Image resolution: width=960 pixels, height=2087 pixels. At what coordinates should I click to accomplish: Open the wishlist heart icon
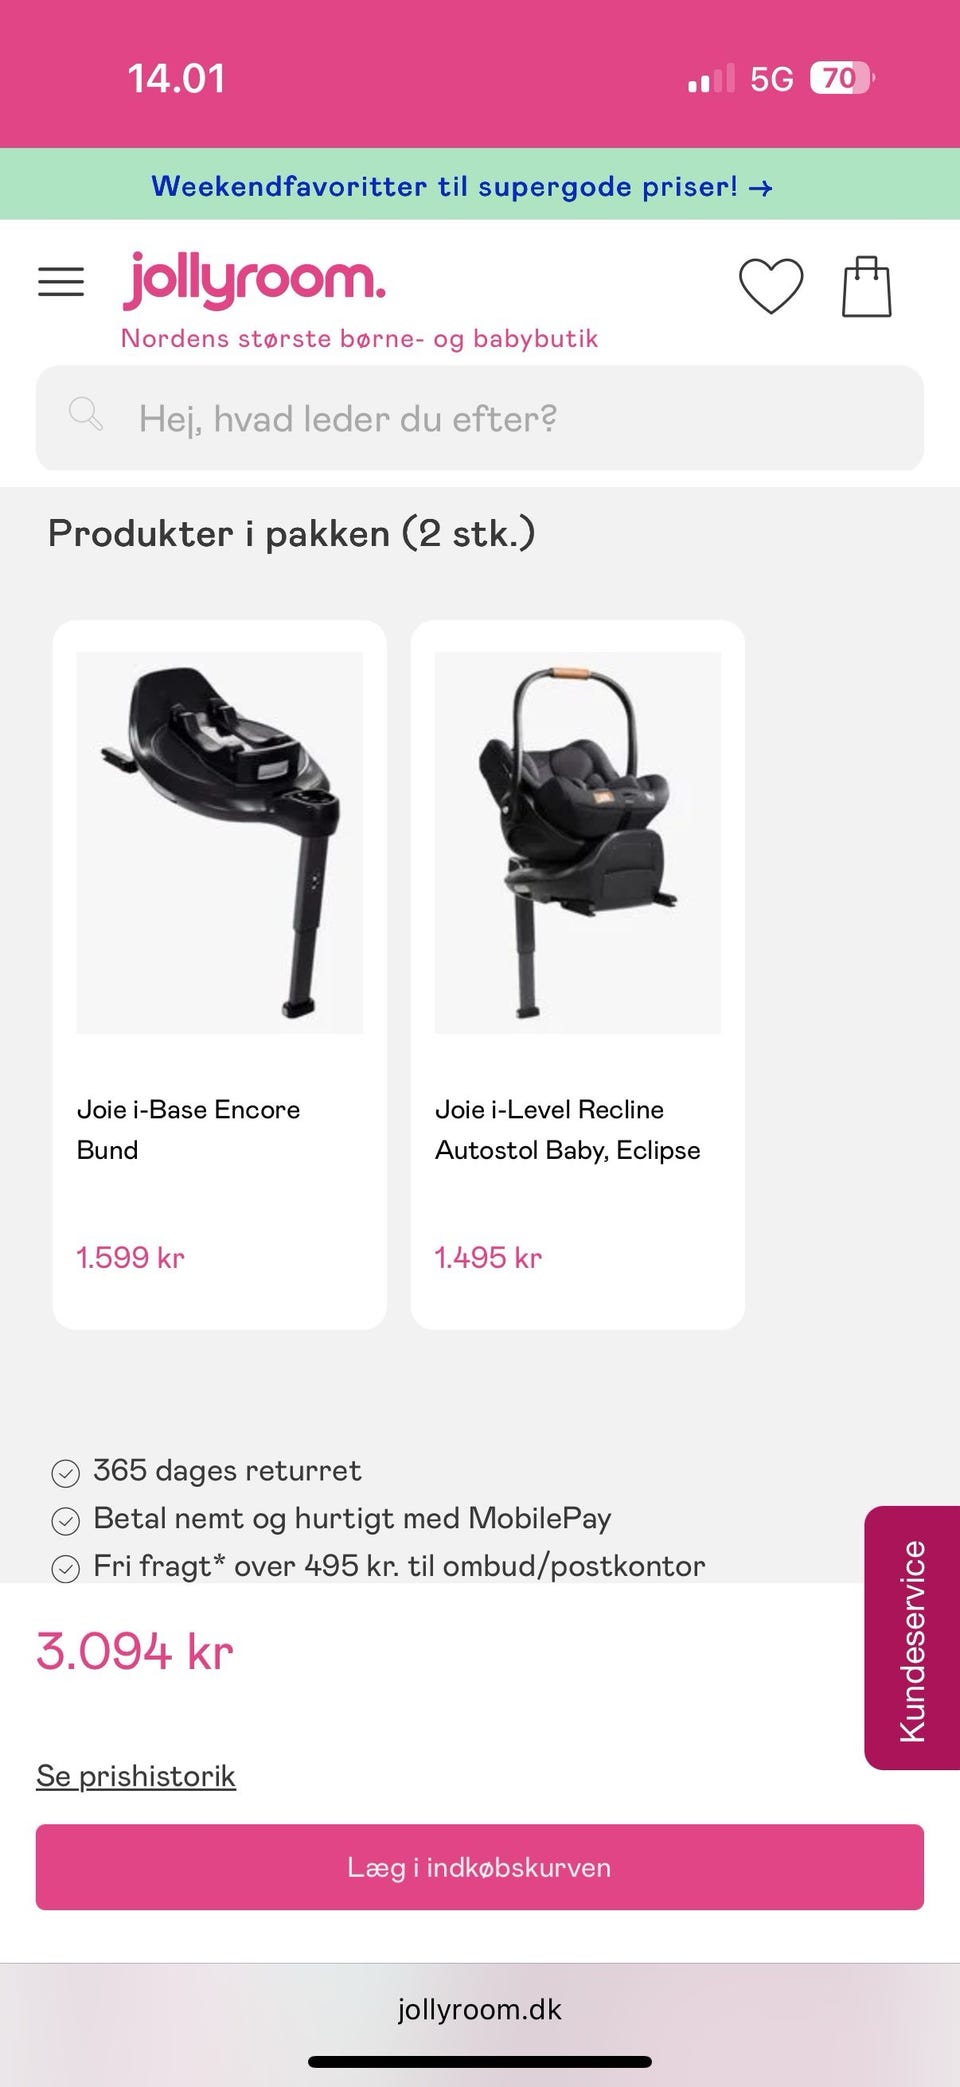pos(770,286)
